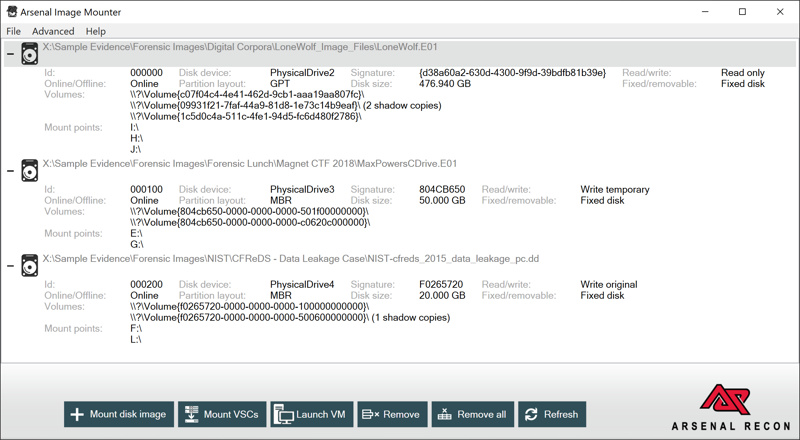Click the 476.940 GB disk size
Viewport: 800px width, 440px height.
coord(445,84)
